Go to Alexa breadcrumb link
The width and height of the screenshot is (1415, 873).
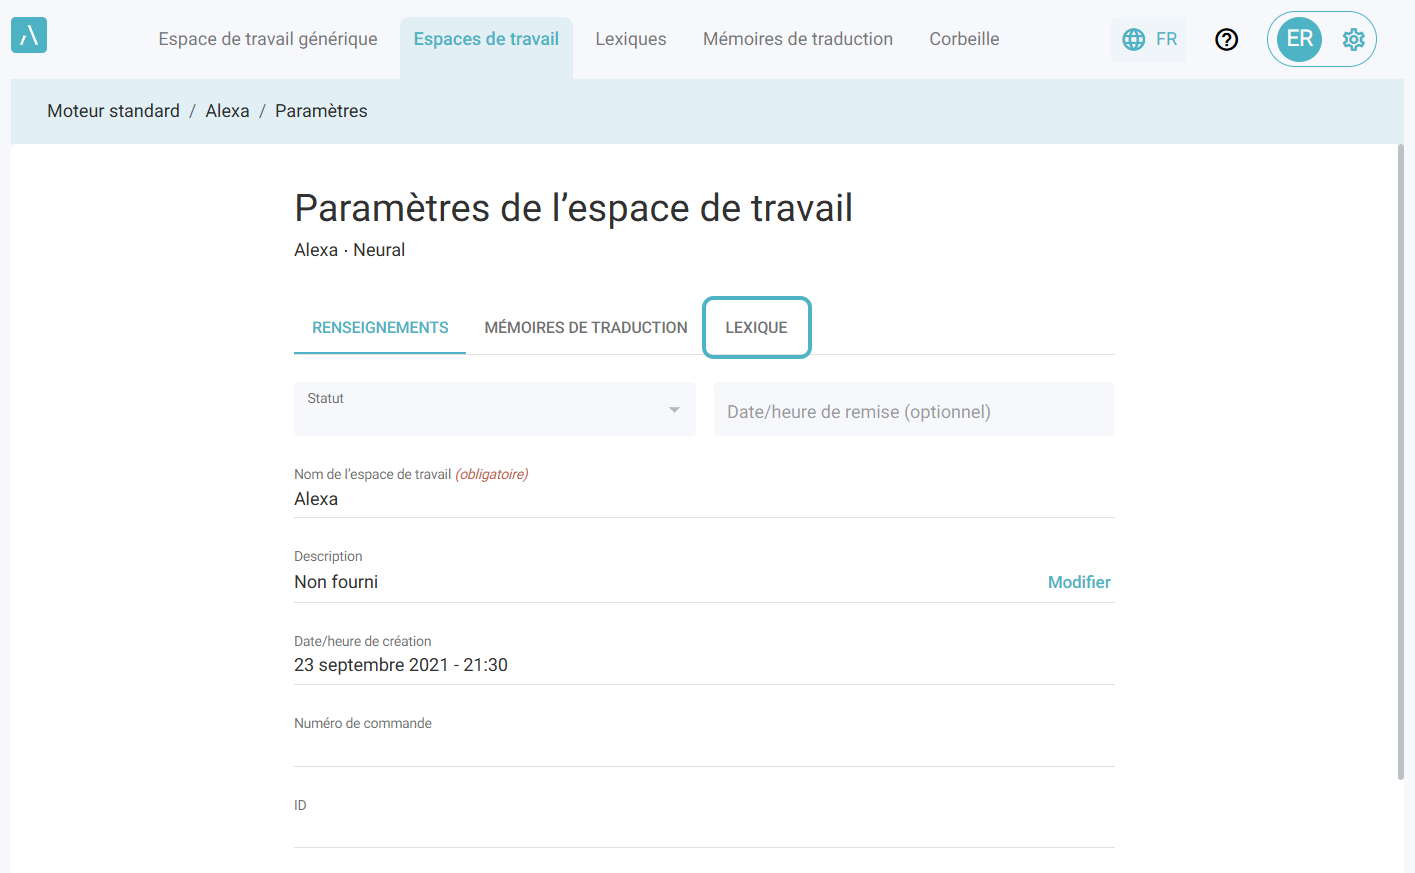pos(227,111)
